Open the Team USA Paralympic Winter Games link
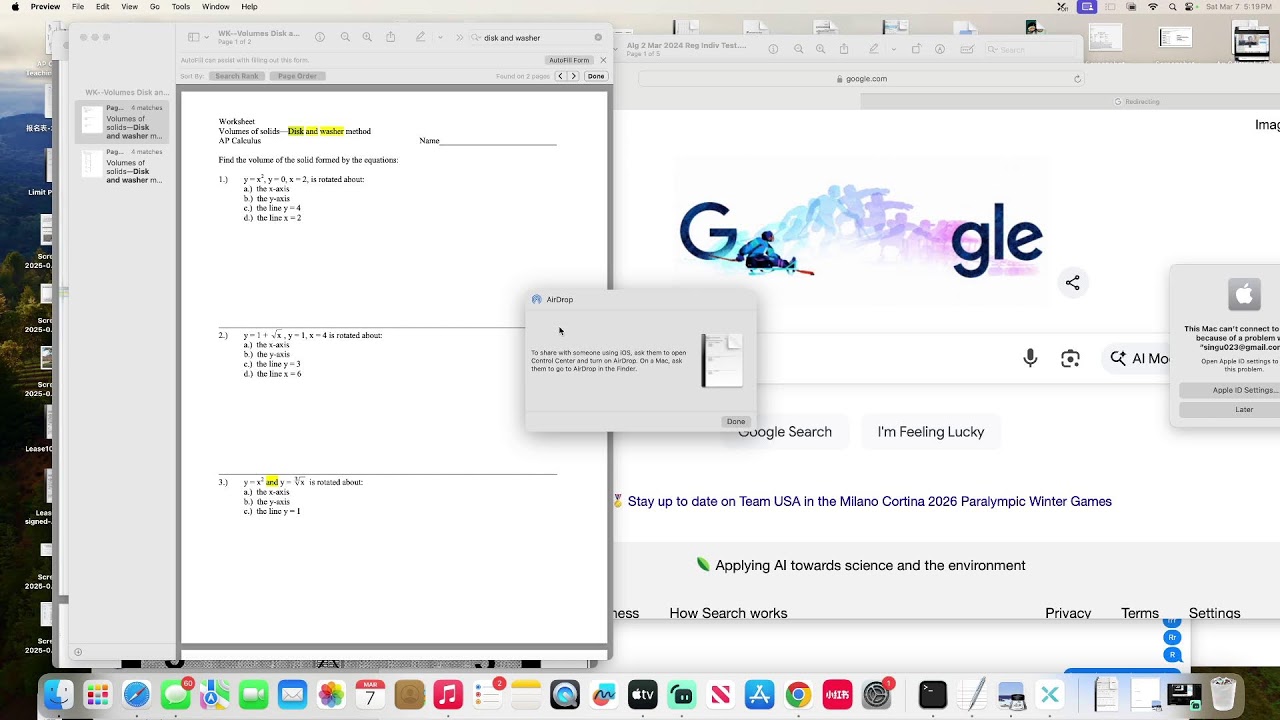The width and height of the screenshot is (1280, 720). [x=870, y=501]
